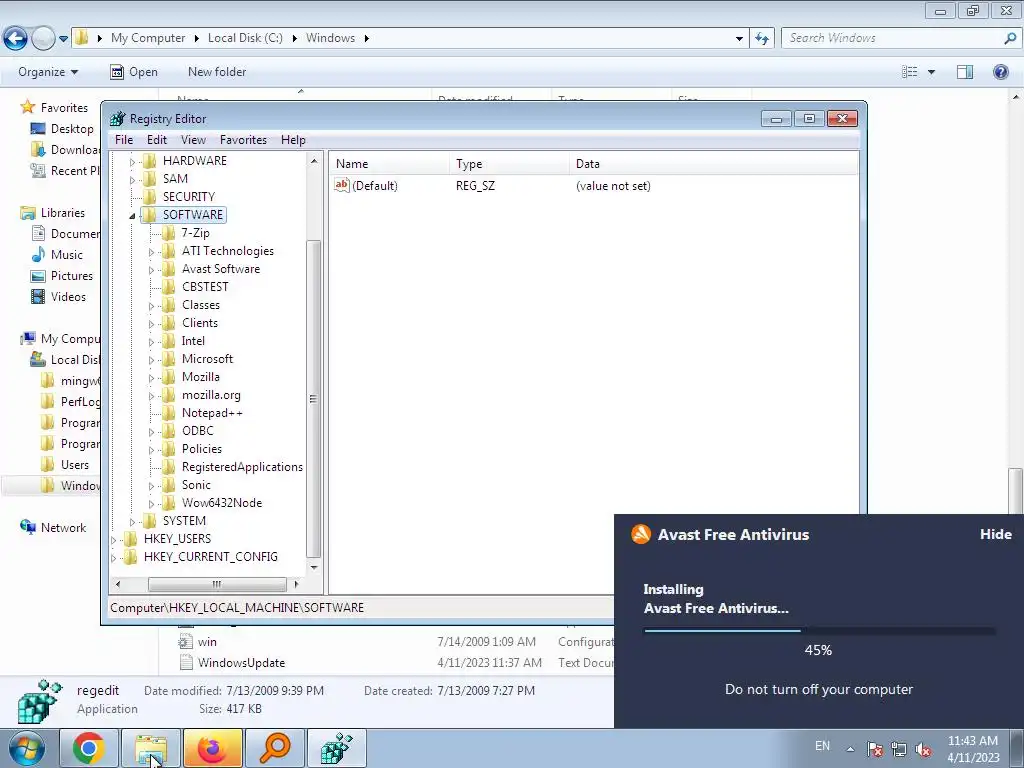The width and height of the screenshot is (1024, 768).
Task: Select the (Default) string value icon
Action: [342, 185]
